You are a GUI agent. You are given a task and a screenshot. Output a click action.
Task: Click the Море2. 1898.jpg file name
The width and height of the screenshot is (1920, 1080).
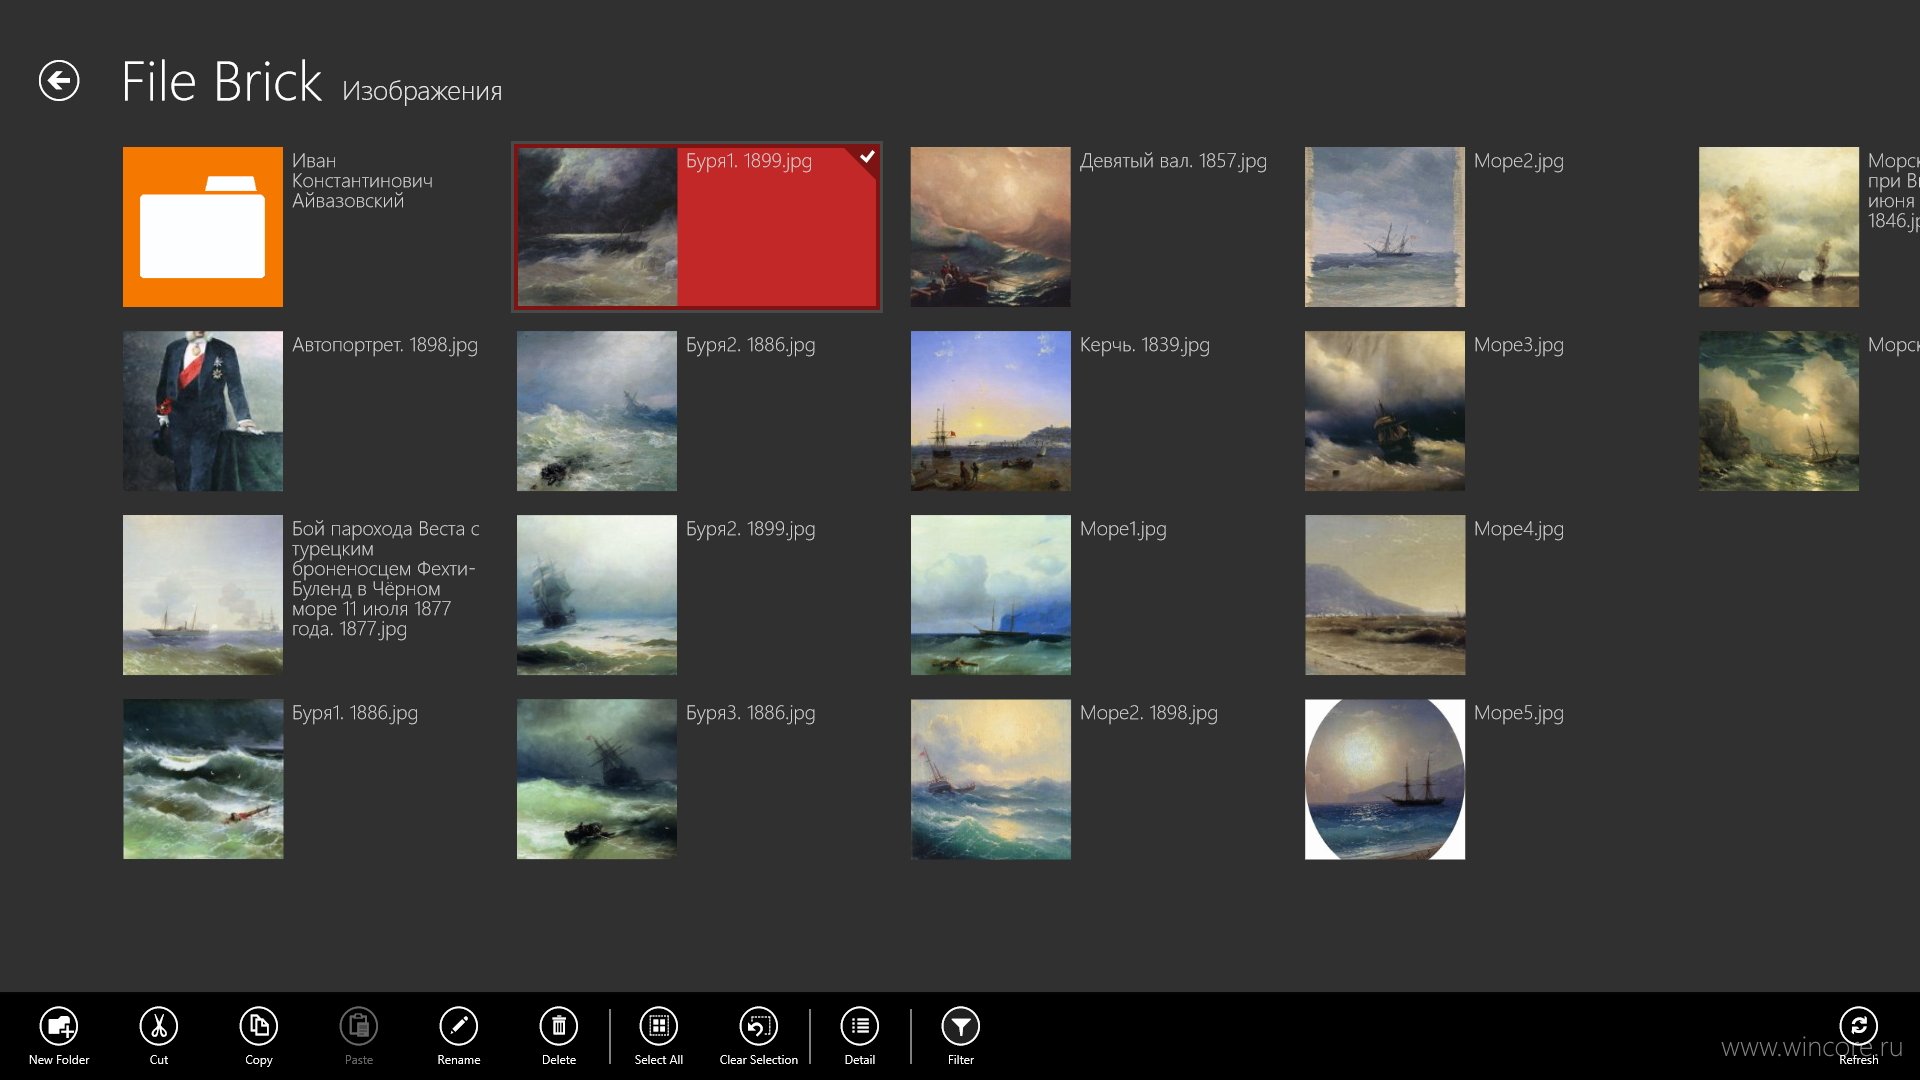tap(1149, 713)
